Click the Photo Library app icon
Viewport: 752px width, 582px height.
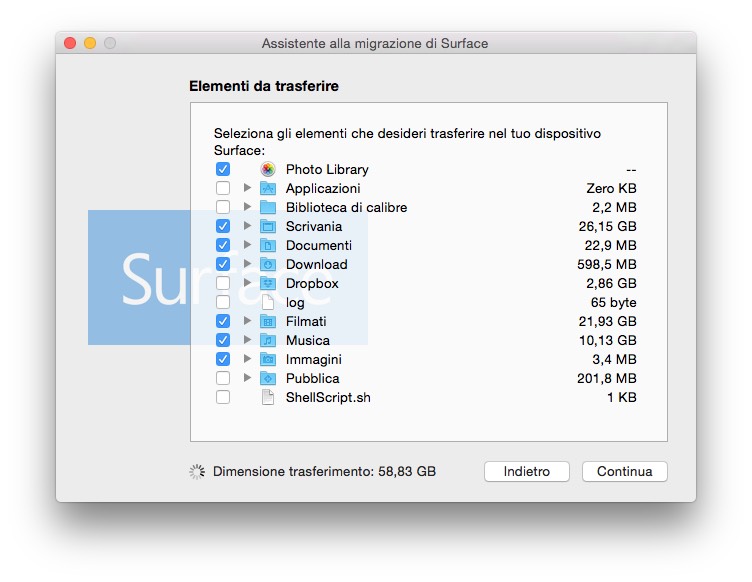tap(268, 169)
